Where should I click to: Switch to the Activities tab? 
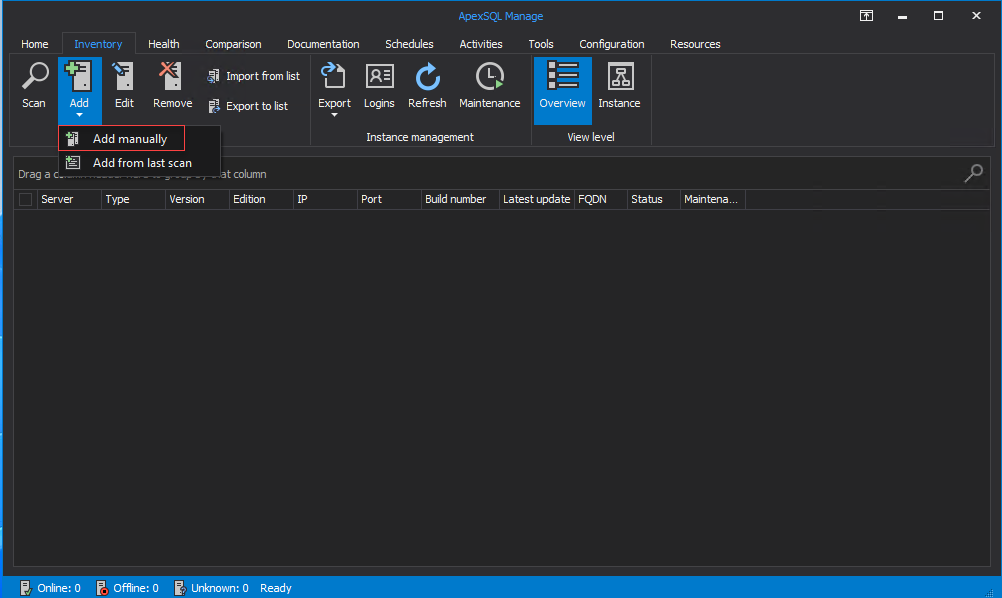(481, 44)
